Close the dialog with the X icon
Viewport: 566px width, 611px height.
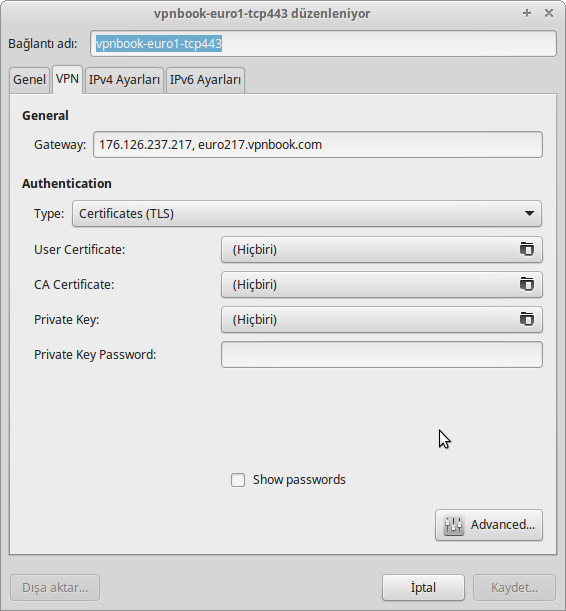click(549, 13)
